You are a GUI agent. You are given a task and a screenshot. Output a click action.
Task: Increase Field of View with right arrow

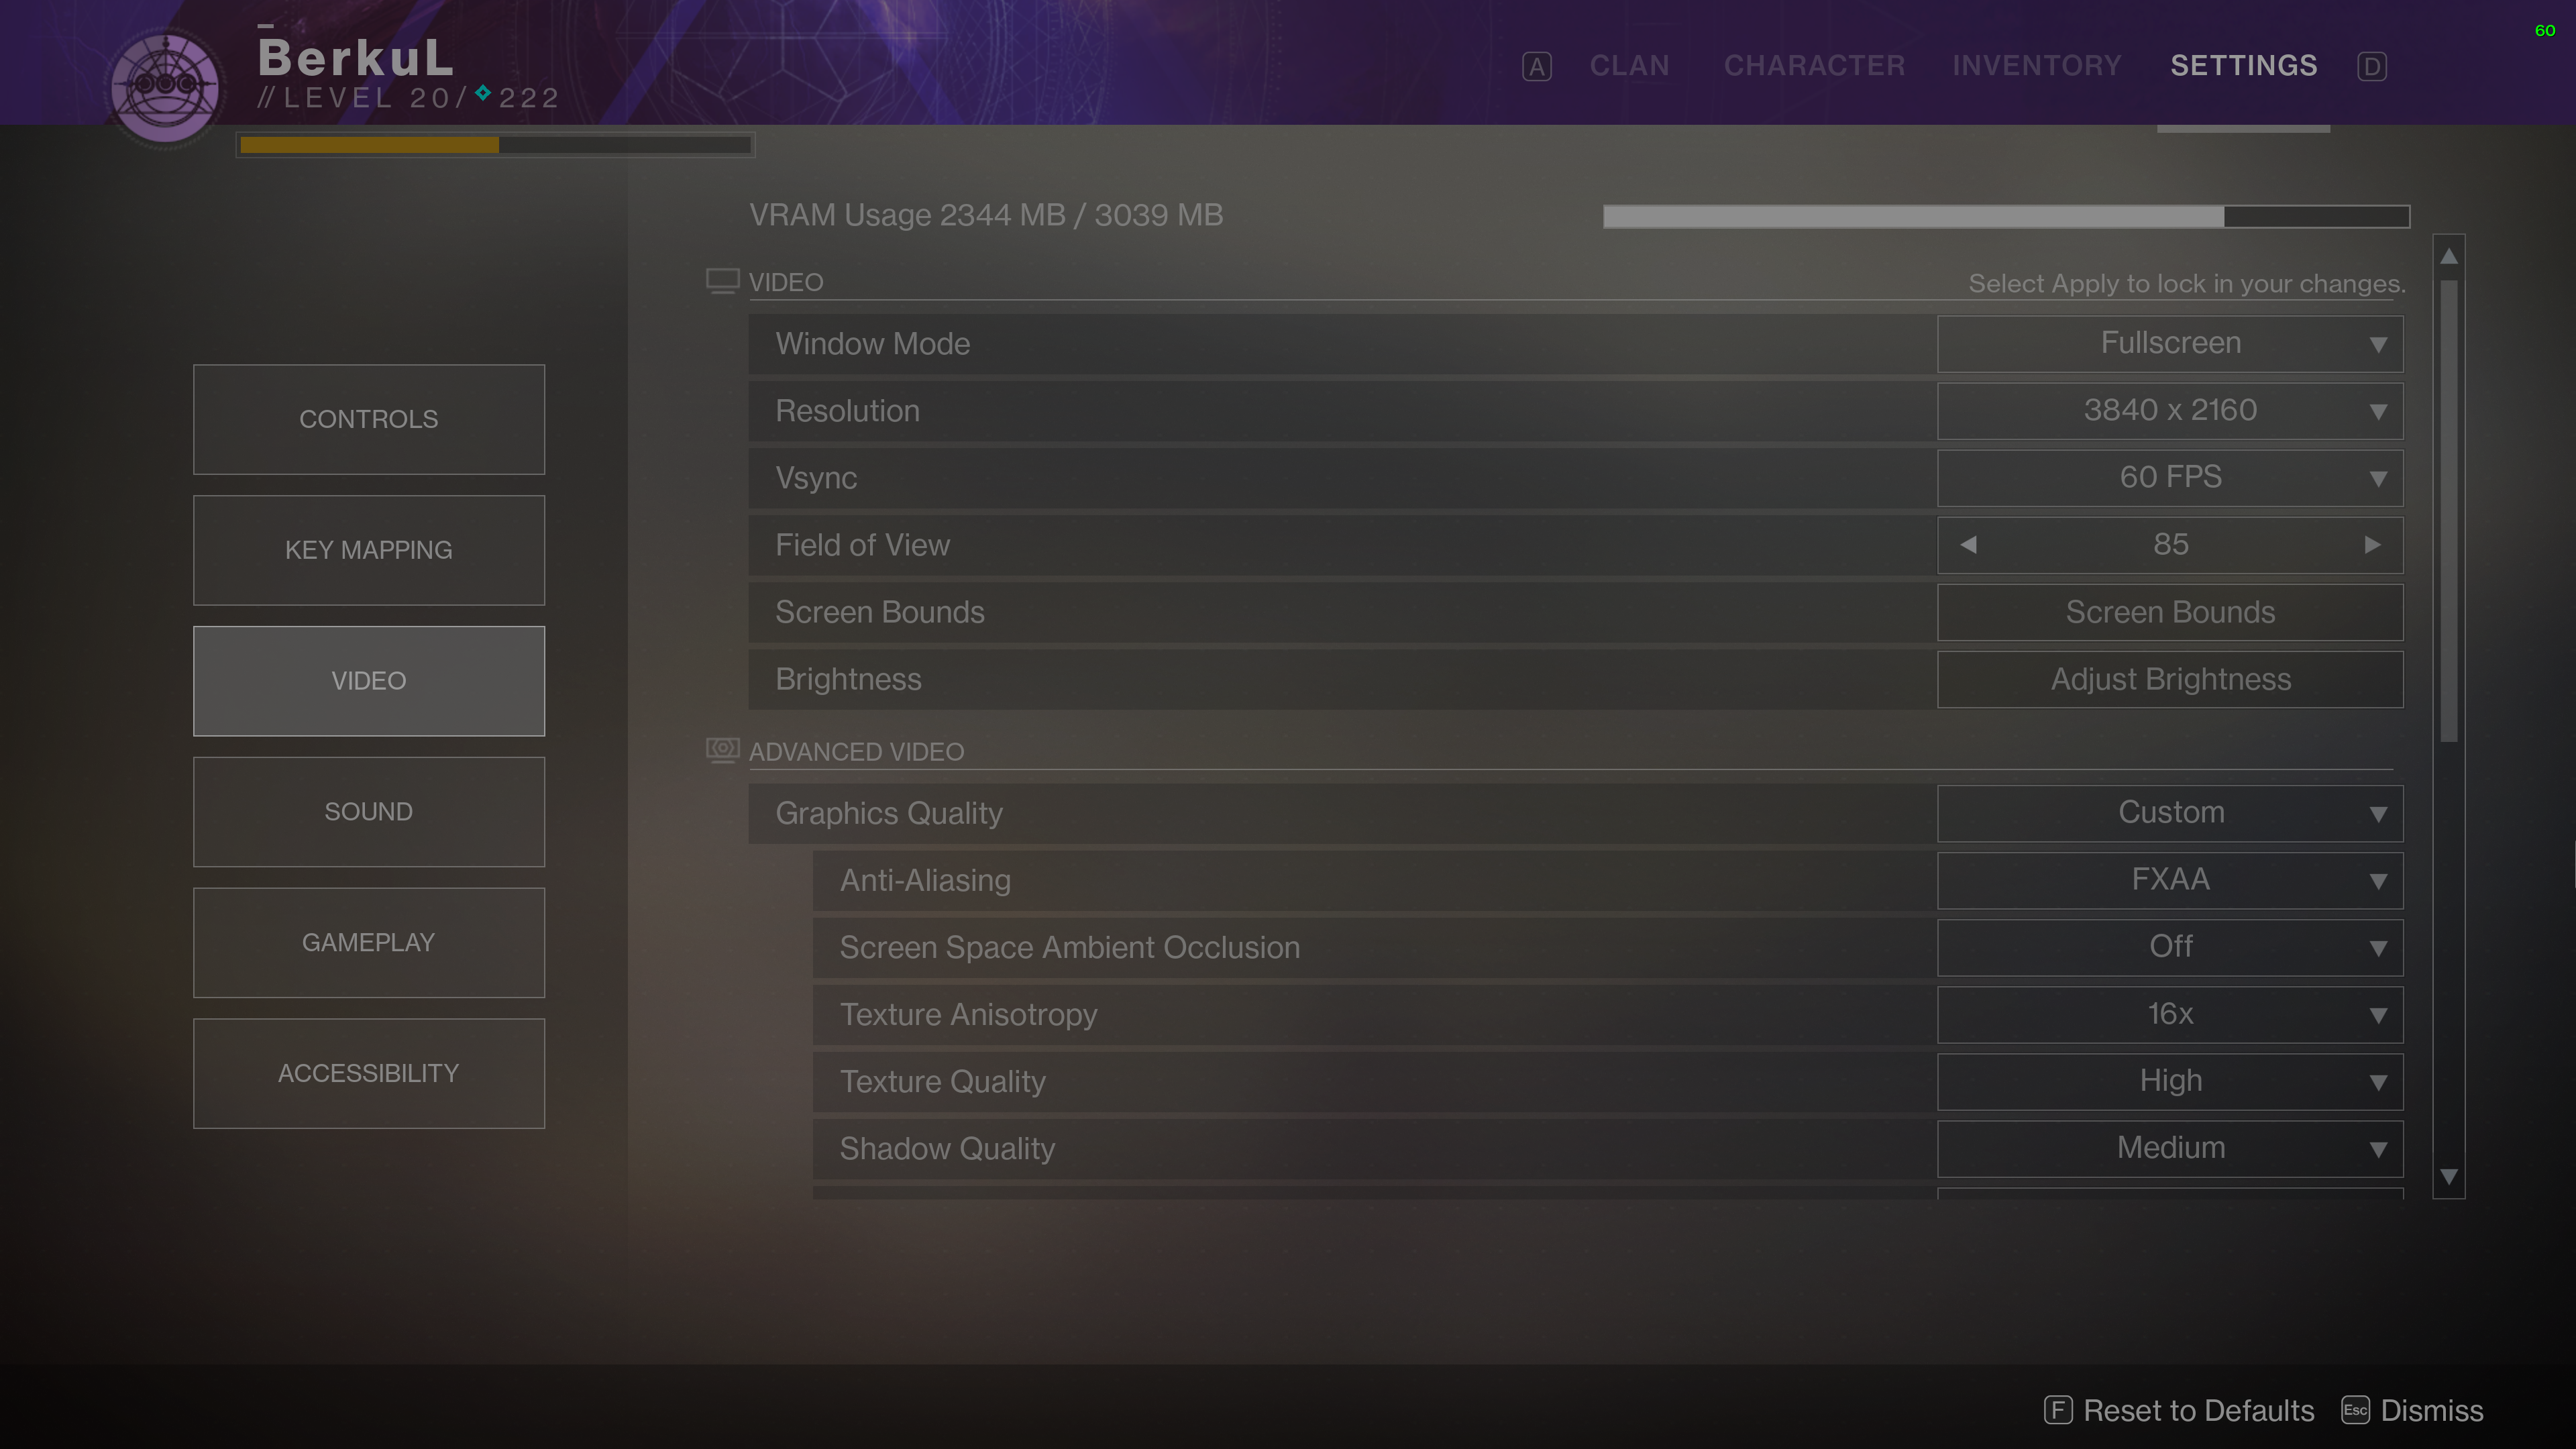coord(2372,545)
